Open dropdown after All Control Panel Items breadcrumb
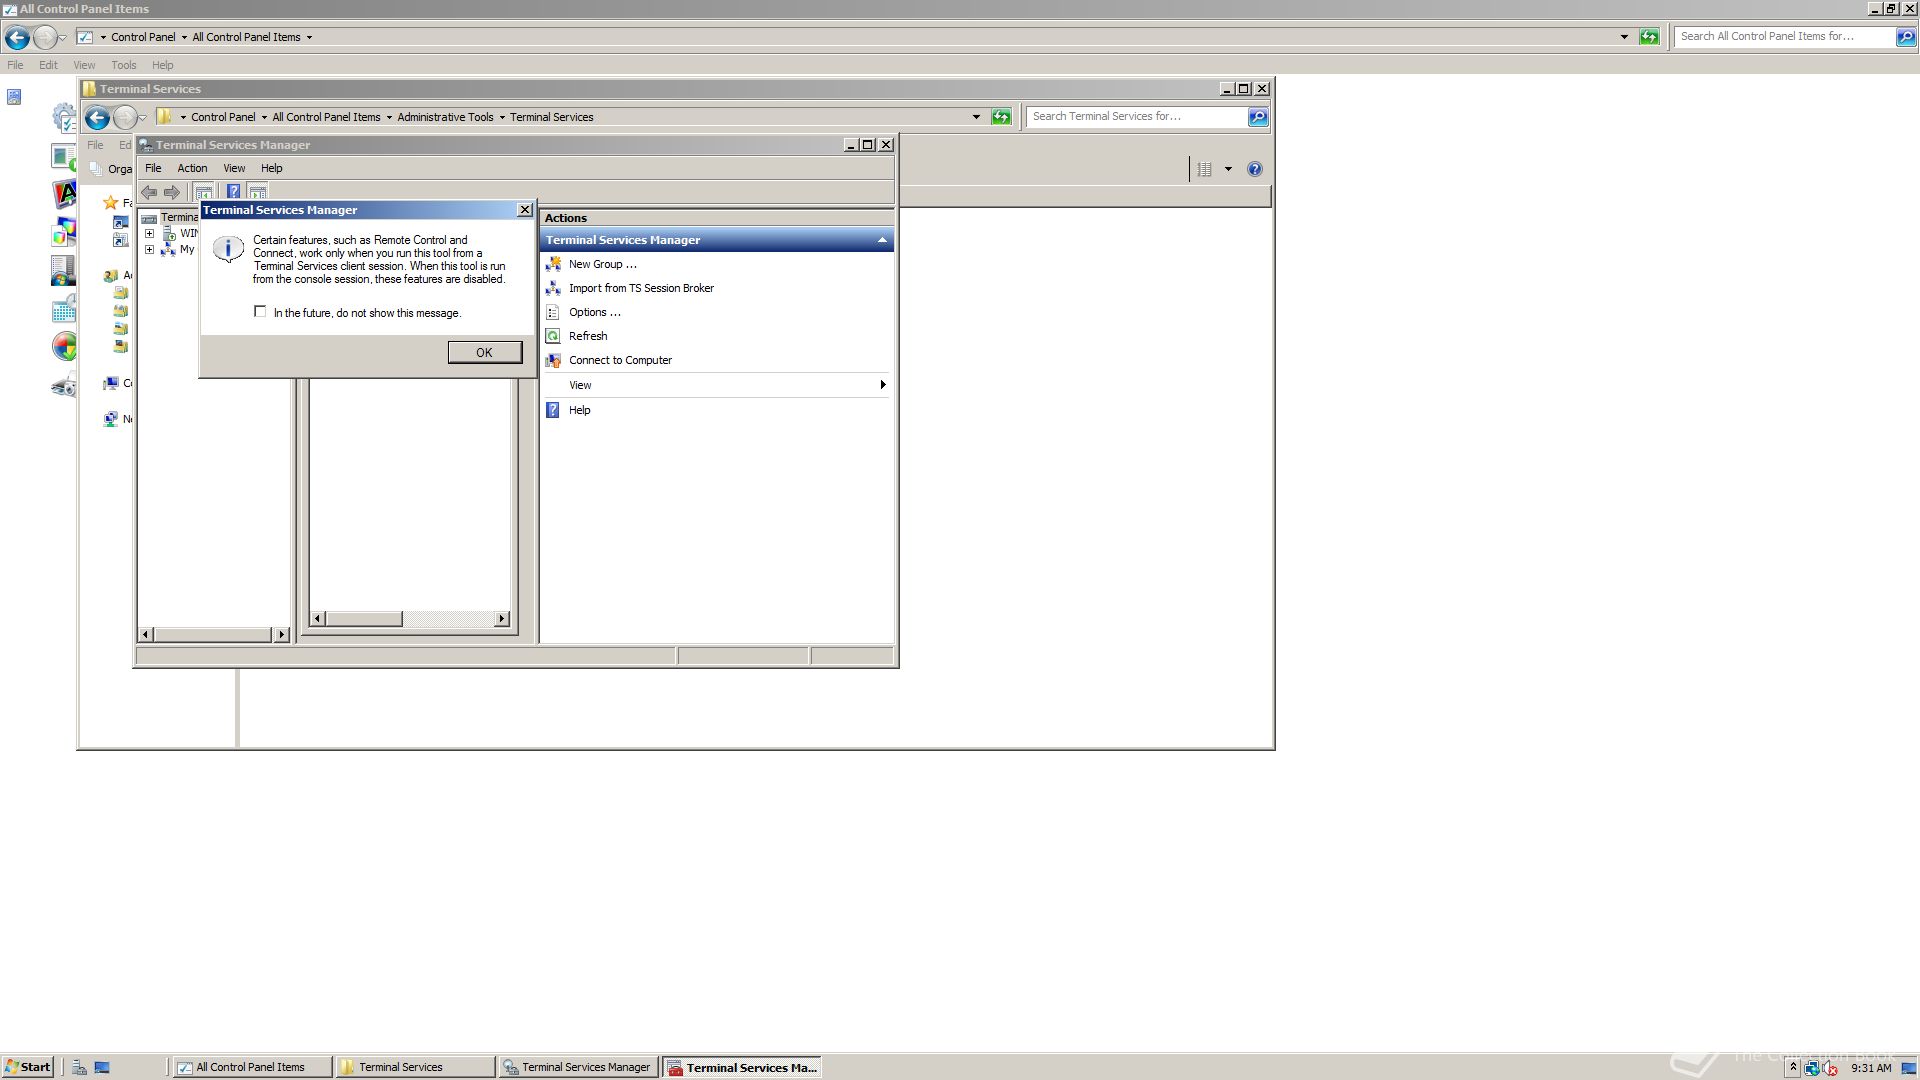Image resolution: width=1920 pixels, height=1080 pixels. click(x=309, y=37)
